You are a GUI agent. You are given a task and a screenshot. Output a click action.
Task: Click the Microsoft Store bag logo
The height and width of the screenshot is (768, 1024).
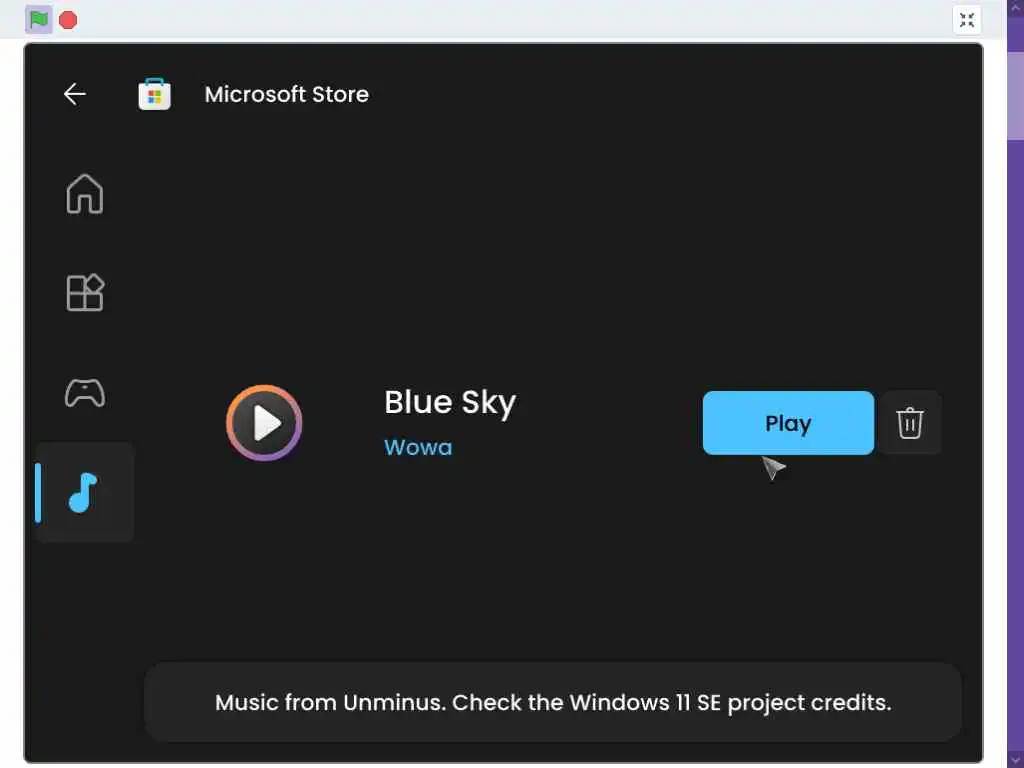click(x=155, y=94)
